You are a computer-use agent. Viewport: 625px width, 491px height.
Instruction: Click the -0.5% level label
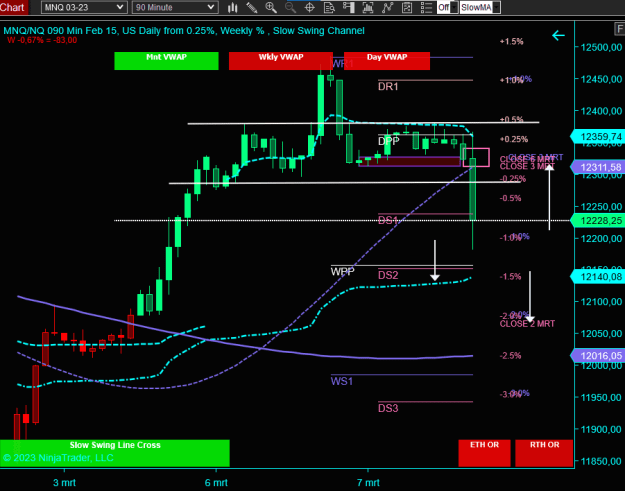tap(510, 198)
